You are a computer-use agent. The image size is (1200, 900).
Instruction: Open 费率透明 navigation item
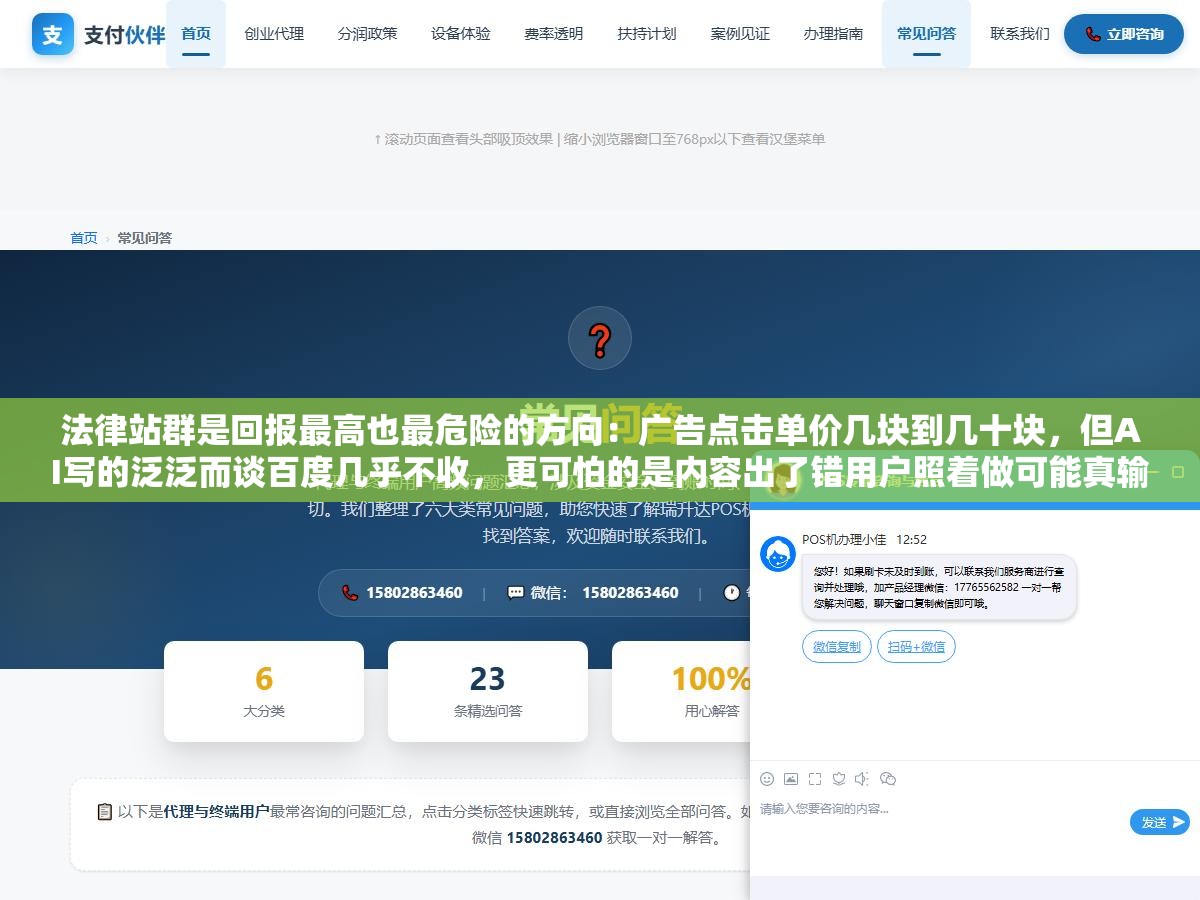click(x=554, y=34)
